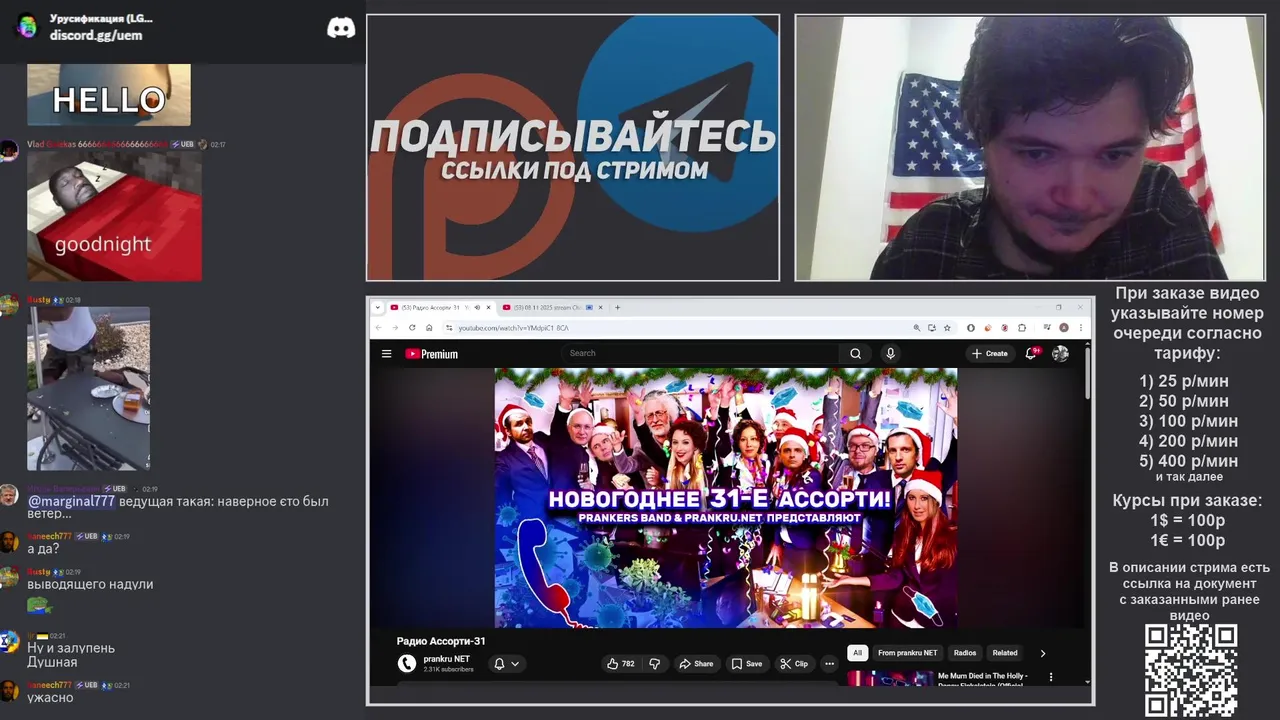Open the Me Mum Died video thumbnail
Viewport: 1280px width, 720px height.
click(x=890, y=678)
